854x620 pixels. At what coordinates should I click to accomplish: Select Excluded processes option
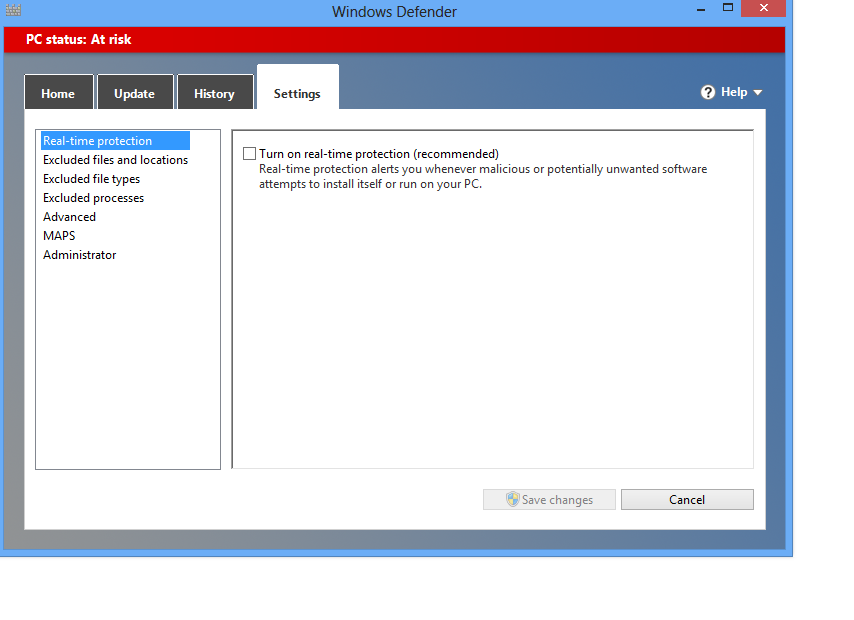[94, 198]
